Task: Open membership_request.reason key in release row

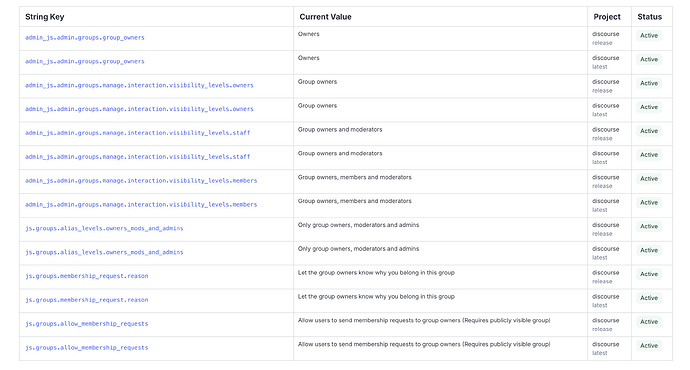Action: pos(87,276)
